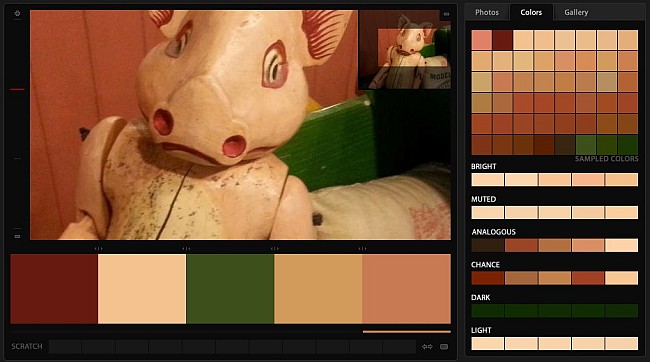Screen dimensions: 650x362
Task: Click the small icon right of navigator thumbnail
Action: pyautogui.click(x=446, y=14)
